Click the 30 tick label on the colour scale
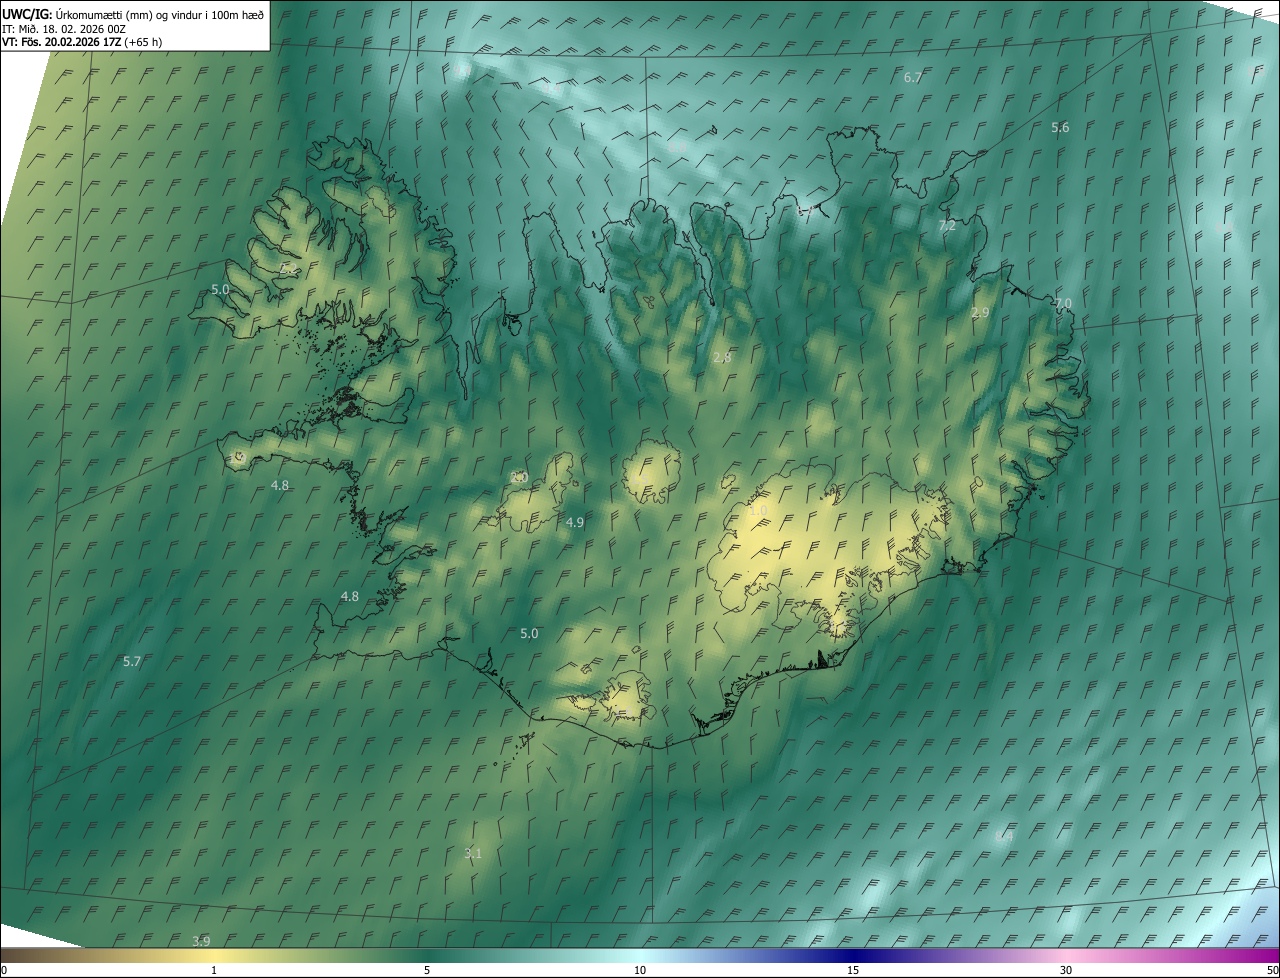This screenshot has height=978, width=1280. click(x=1066, y=971)
